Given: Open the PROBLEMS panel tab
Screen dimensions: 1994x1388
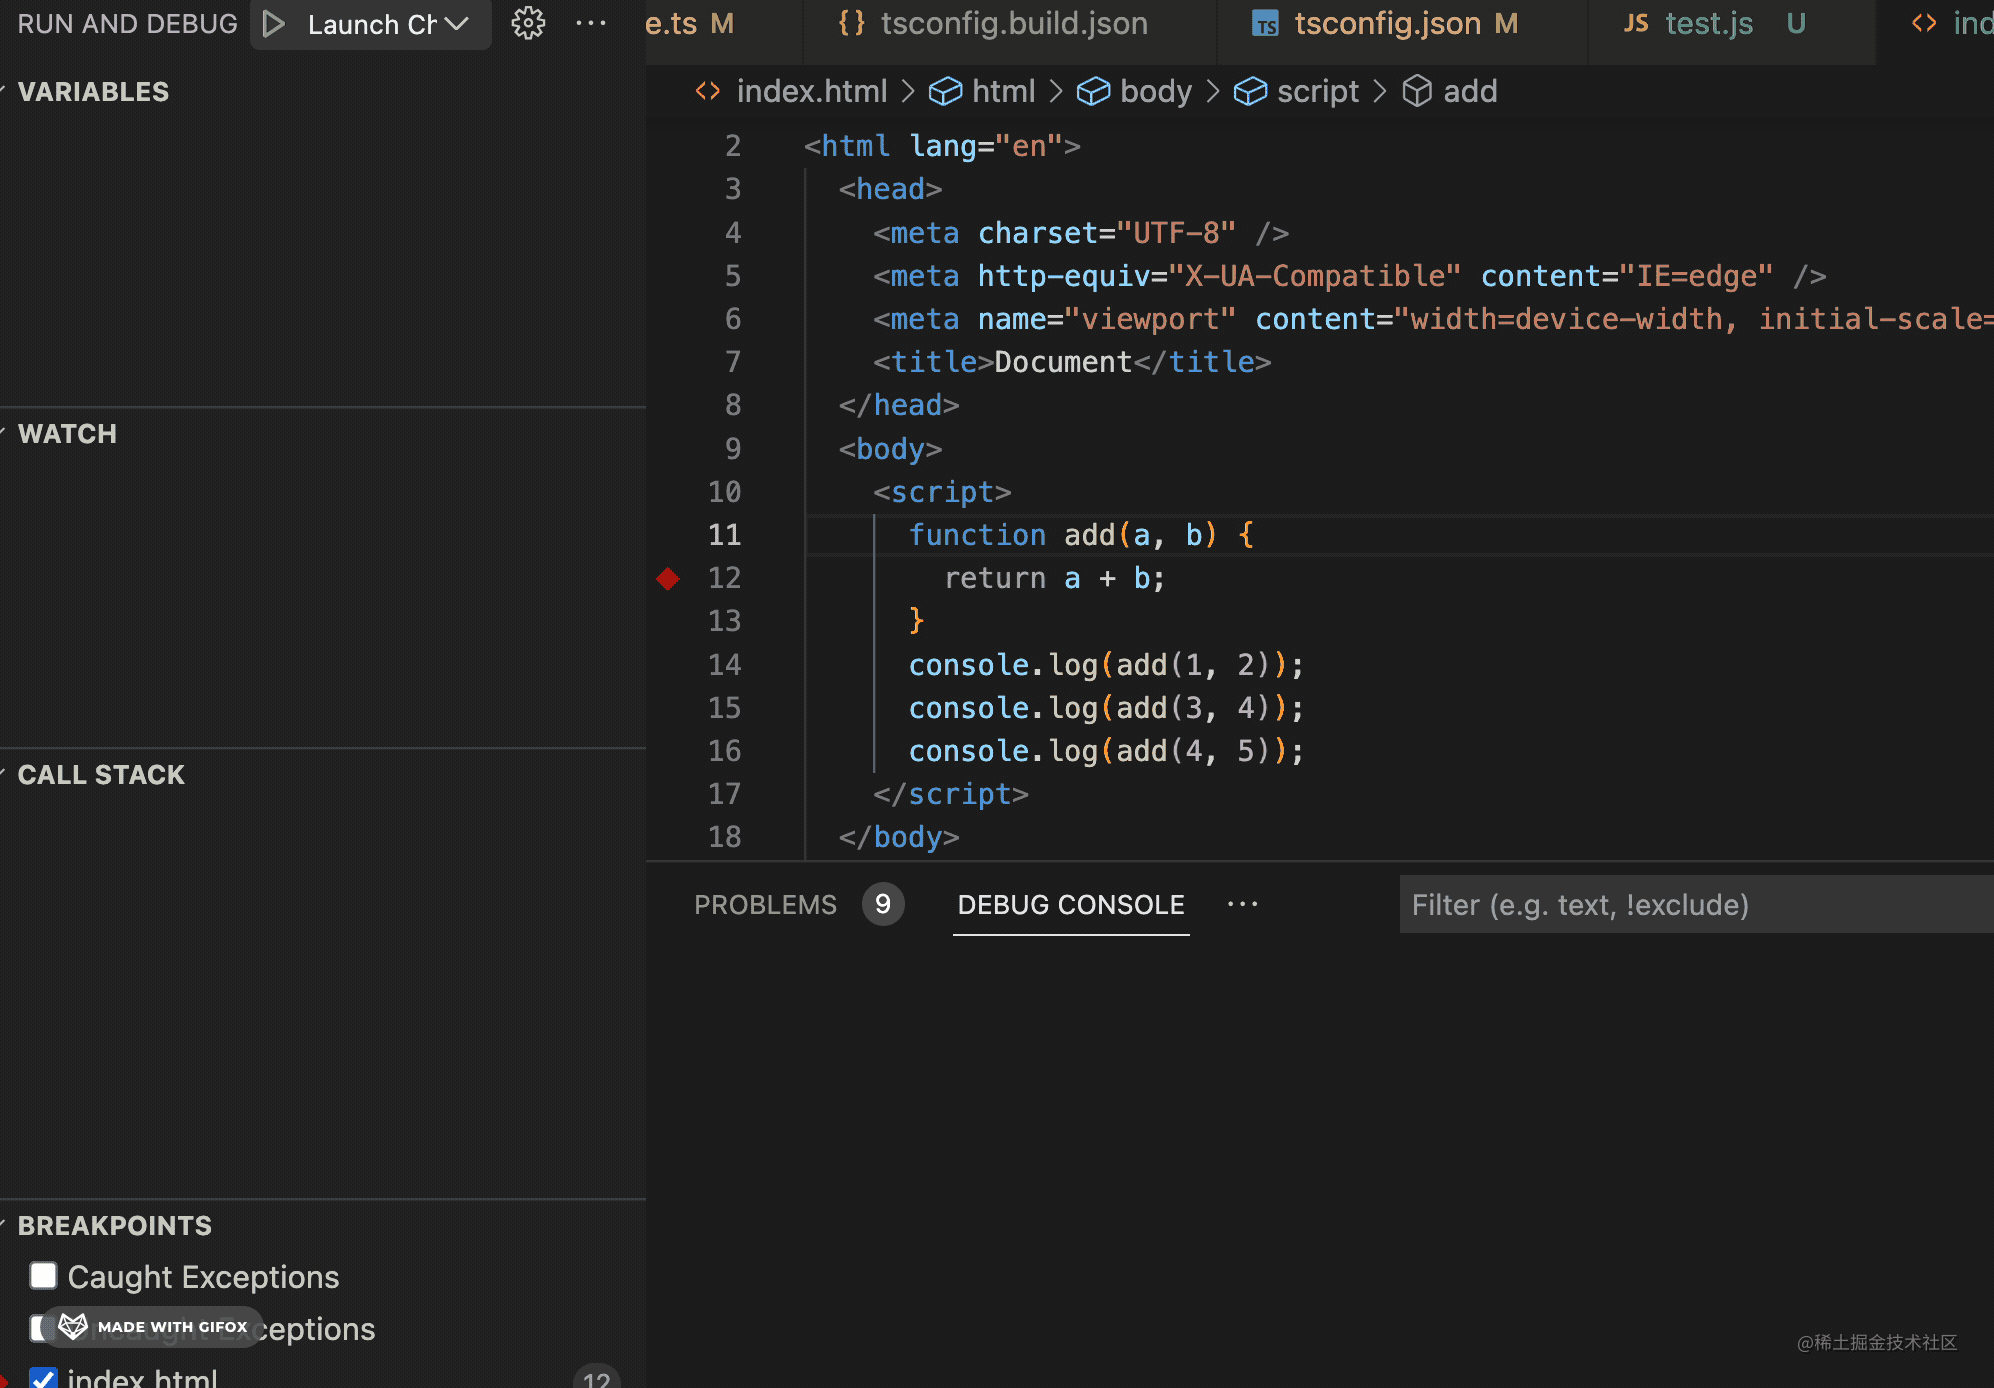Looking at the screenshot, I should coord(765,905).
